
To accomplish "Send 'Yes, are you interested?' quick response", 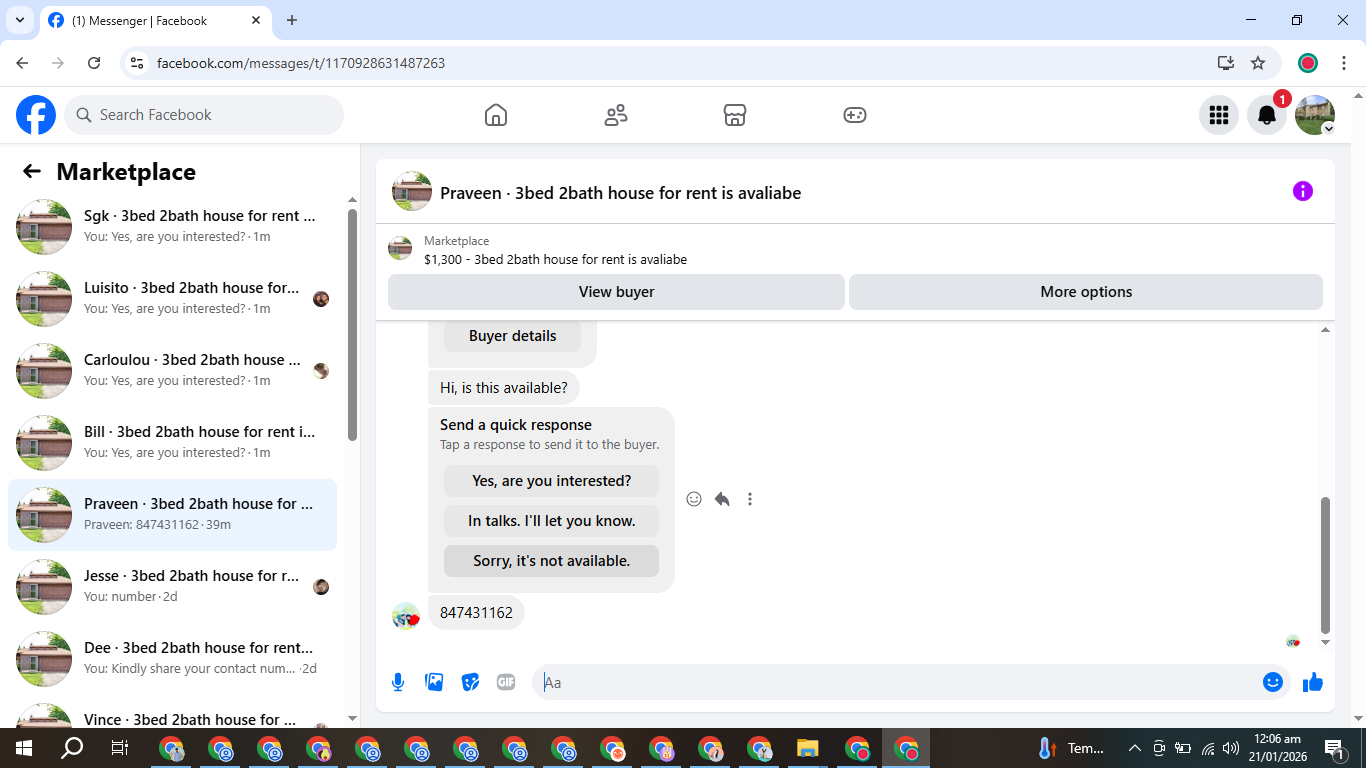I will pyautogui.click(x=552, y=481).
